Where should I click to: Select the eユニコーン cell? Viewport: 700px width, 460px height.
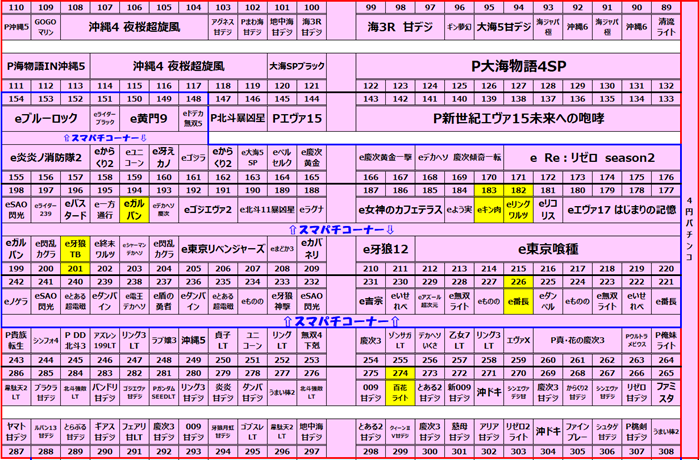point(134,158)
